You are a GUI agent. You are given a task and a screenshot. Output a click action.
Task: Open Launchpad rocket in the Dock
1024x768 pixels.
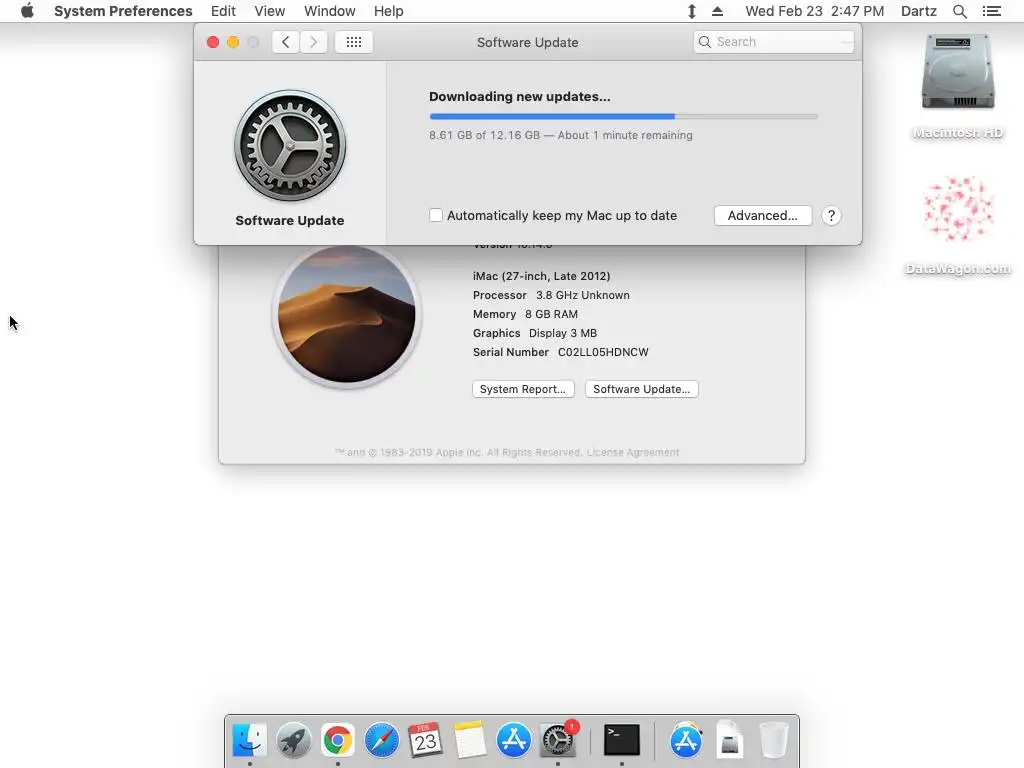(x=293, y=740)
